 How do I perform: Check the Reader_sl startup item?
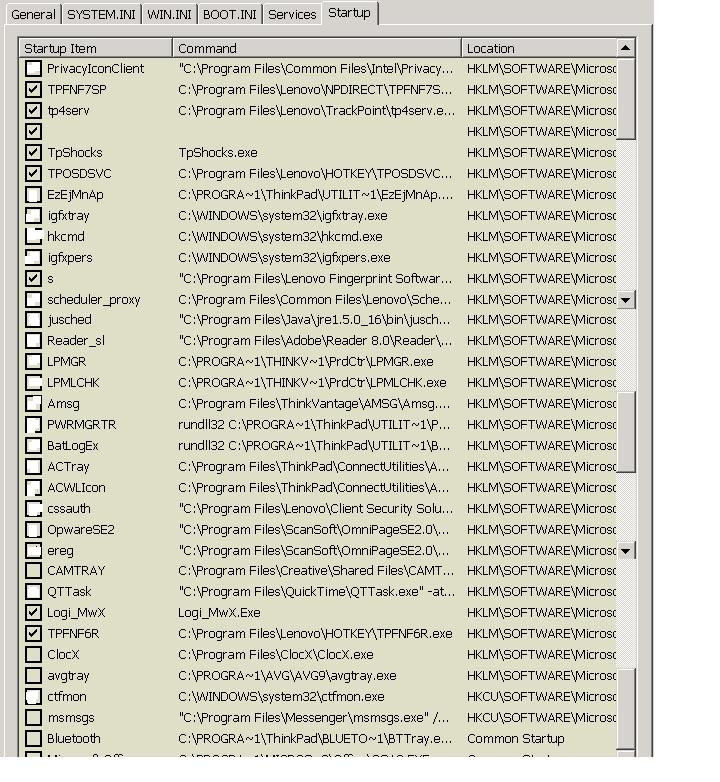tap(33, 340)
